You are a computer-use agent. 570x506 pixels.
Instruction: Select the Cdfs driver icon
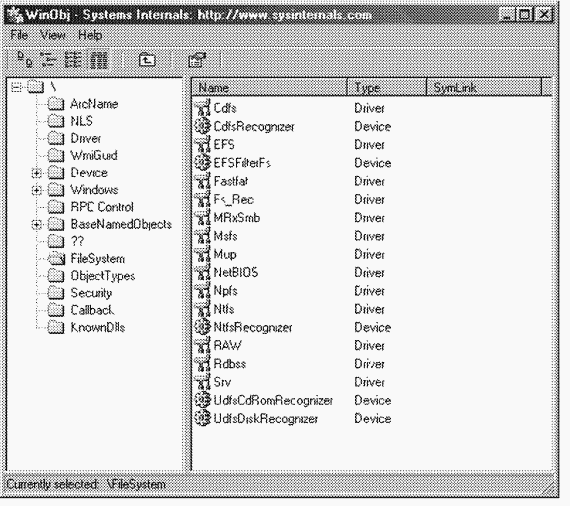(203, 108)
